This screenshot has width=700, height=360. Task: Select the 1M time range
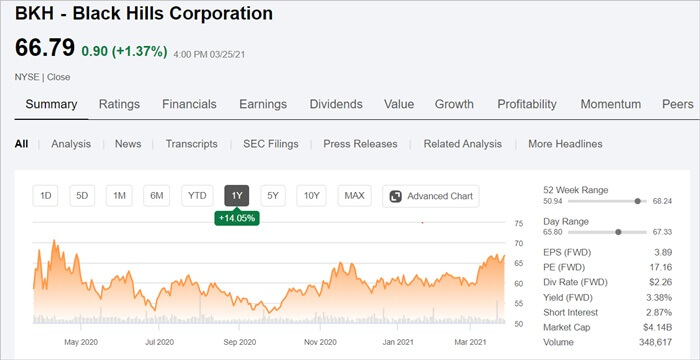[119, 196]
